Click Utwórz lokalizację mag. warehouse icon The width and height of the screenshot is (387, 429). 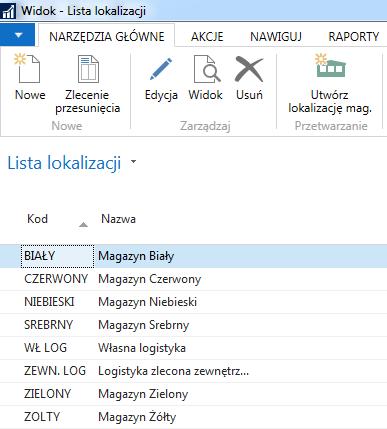pos(330,66)
